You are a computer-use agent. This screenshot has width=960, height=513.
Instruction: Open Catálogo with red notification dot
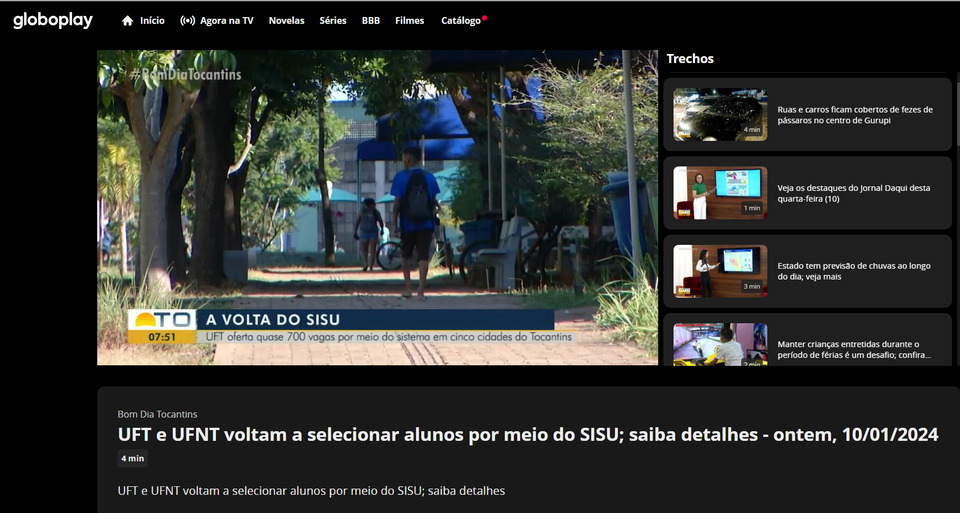462,21
